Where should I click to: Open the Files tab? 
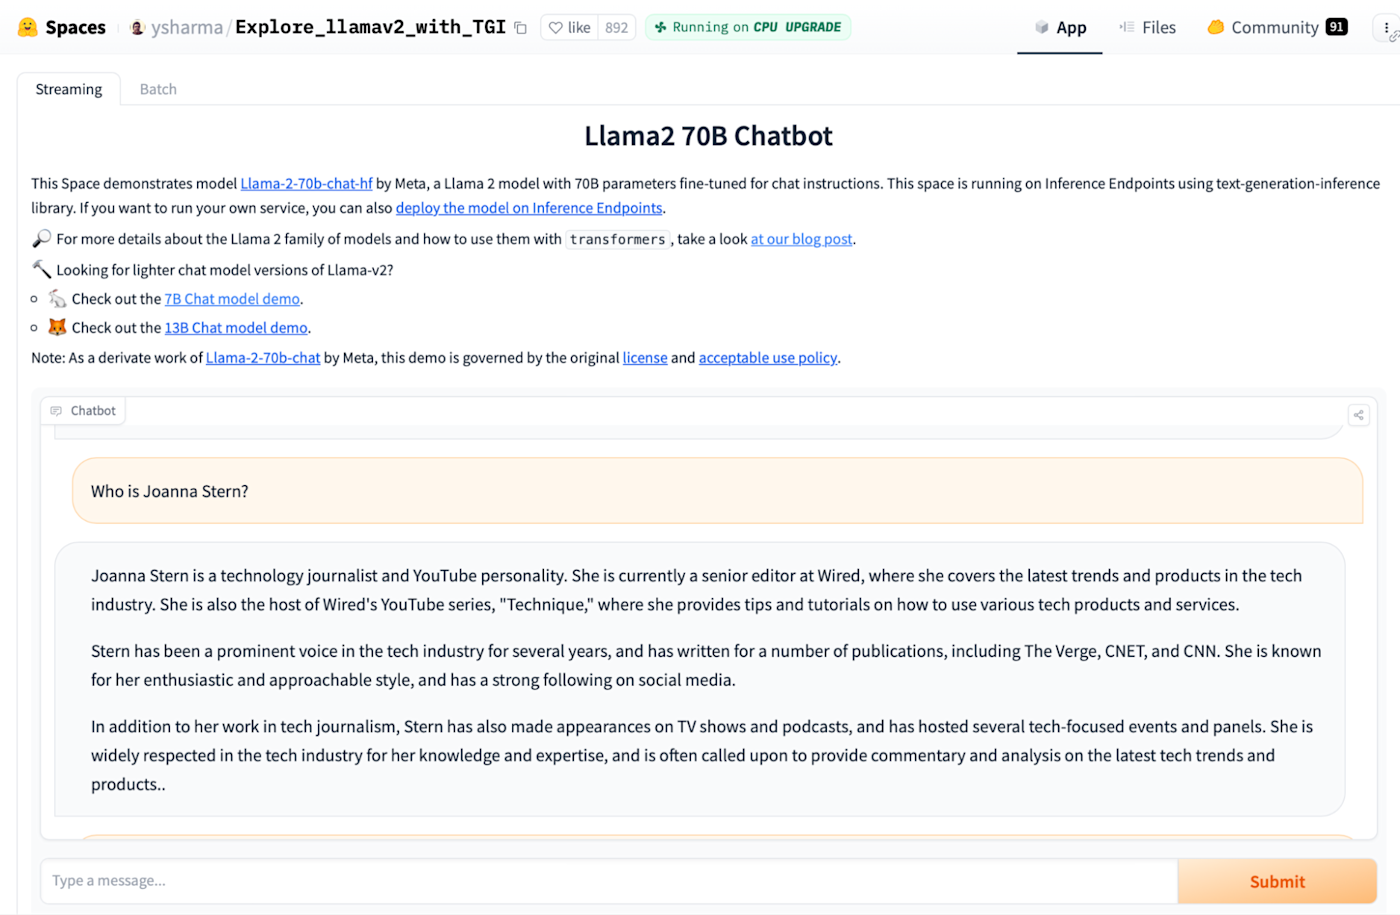click(1147, 27)
